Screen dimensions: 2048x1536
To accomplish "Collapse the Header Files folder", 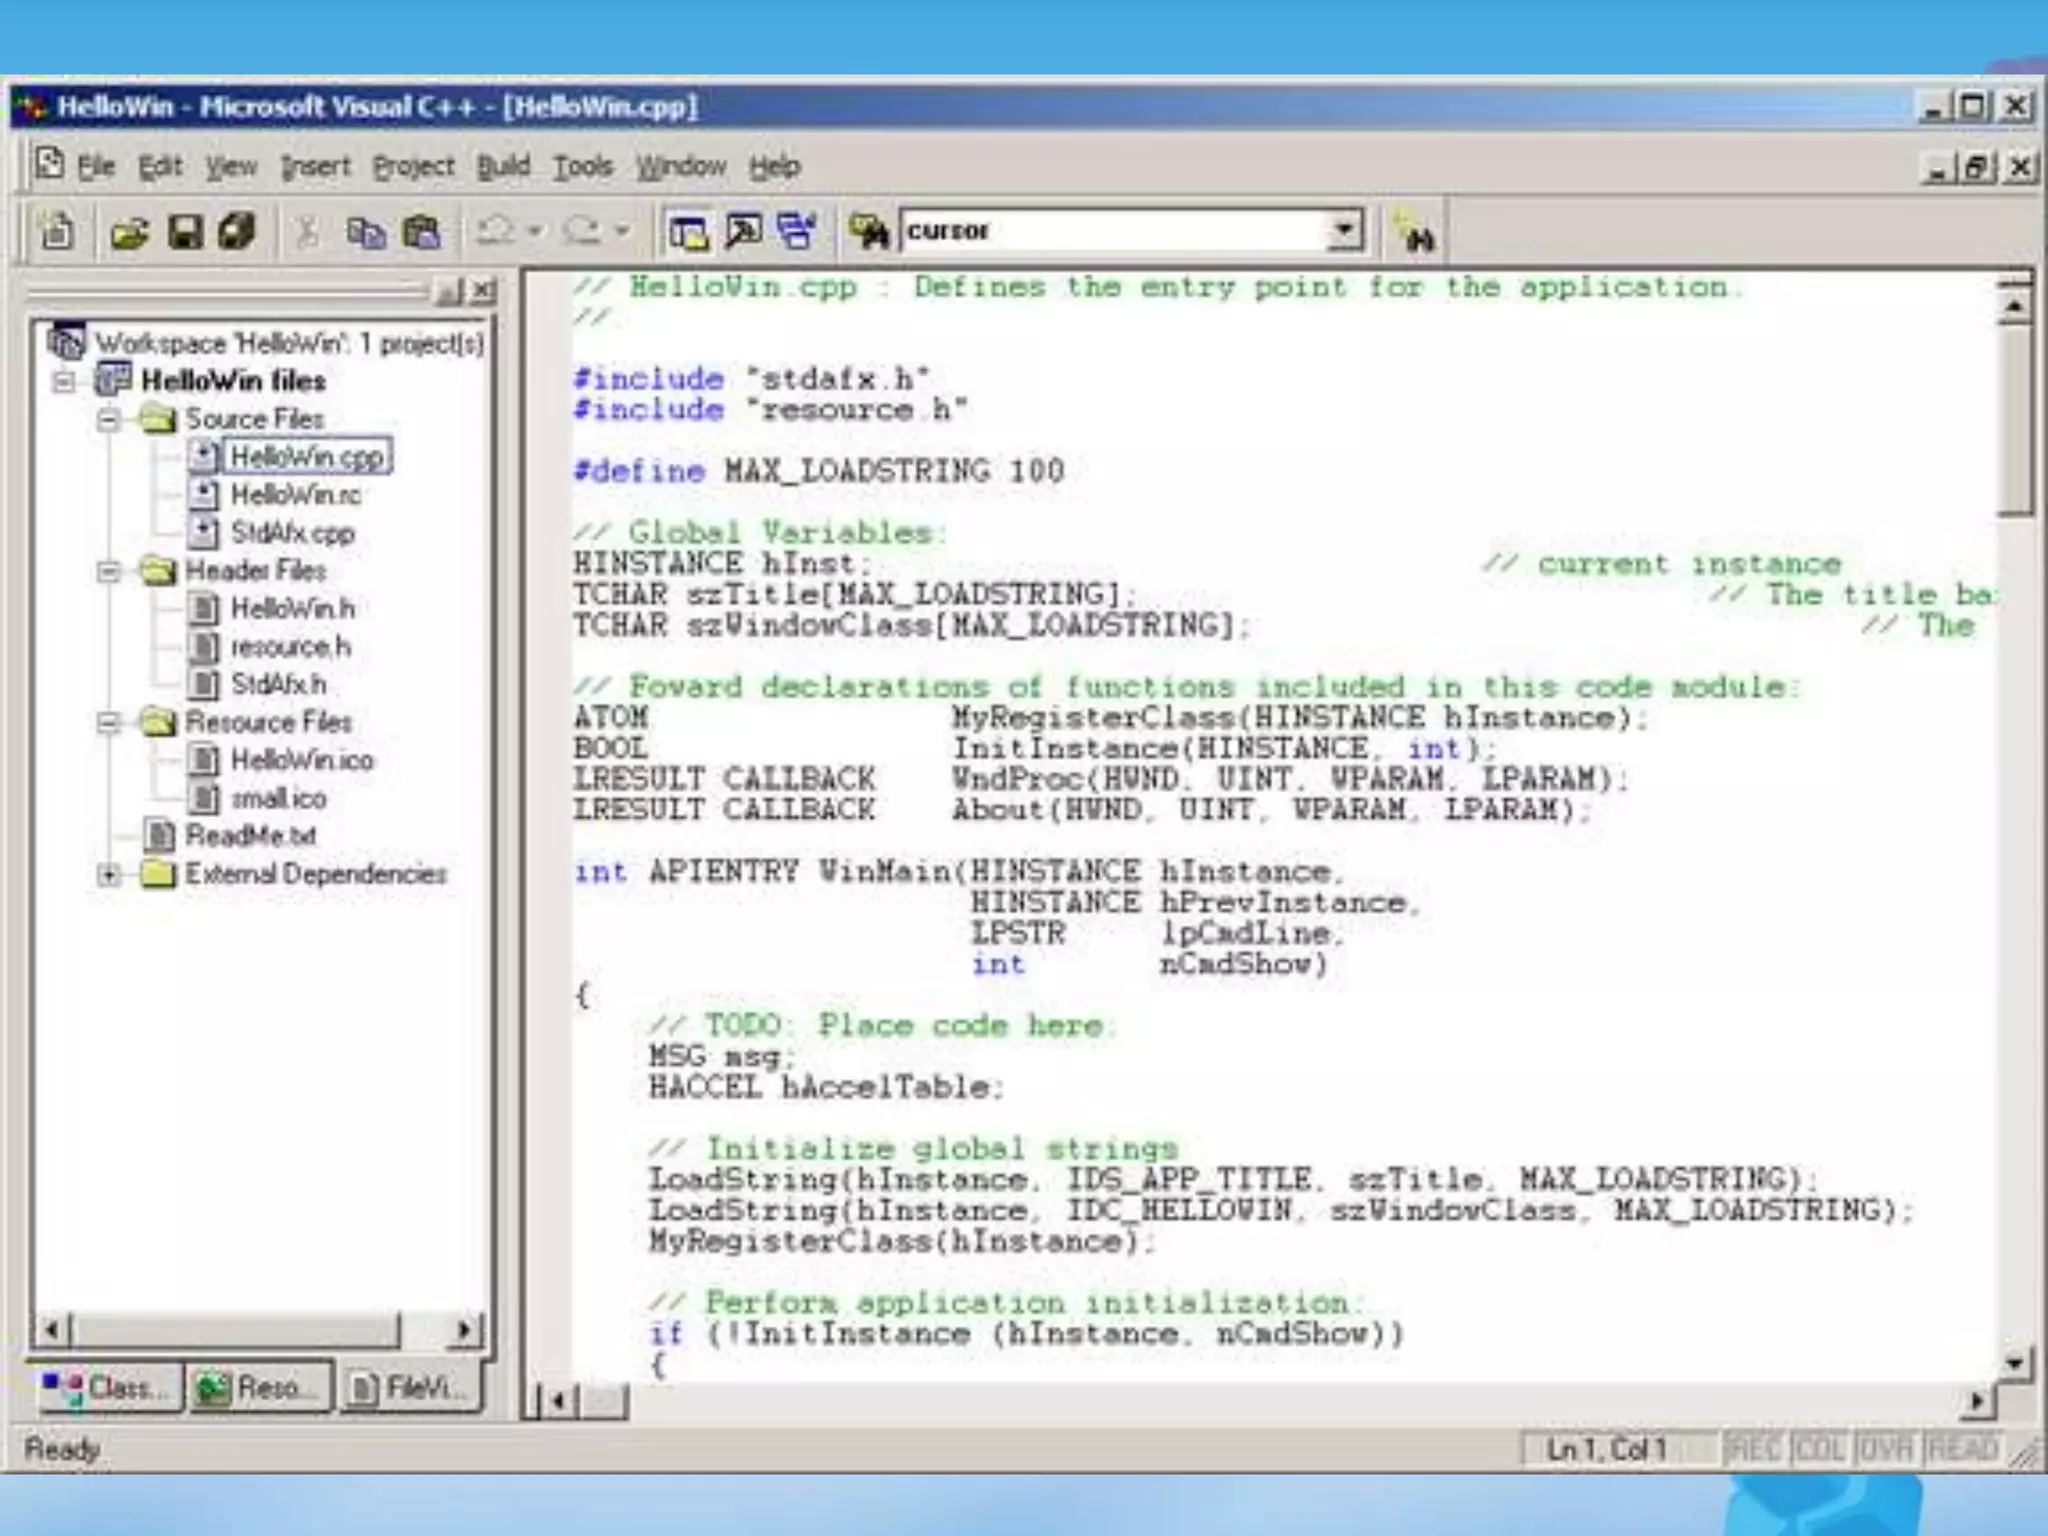I will click(109, 571).
